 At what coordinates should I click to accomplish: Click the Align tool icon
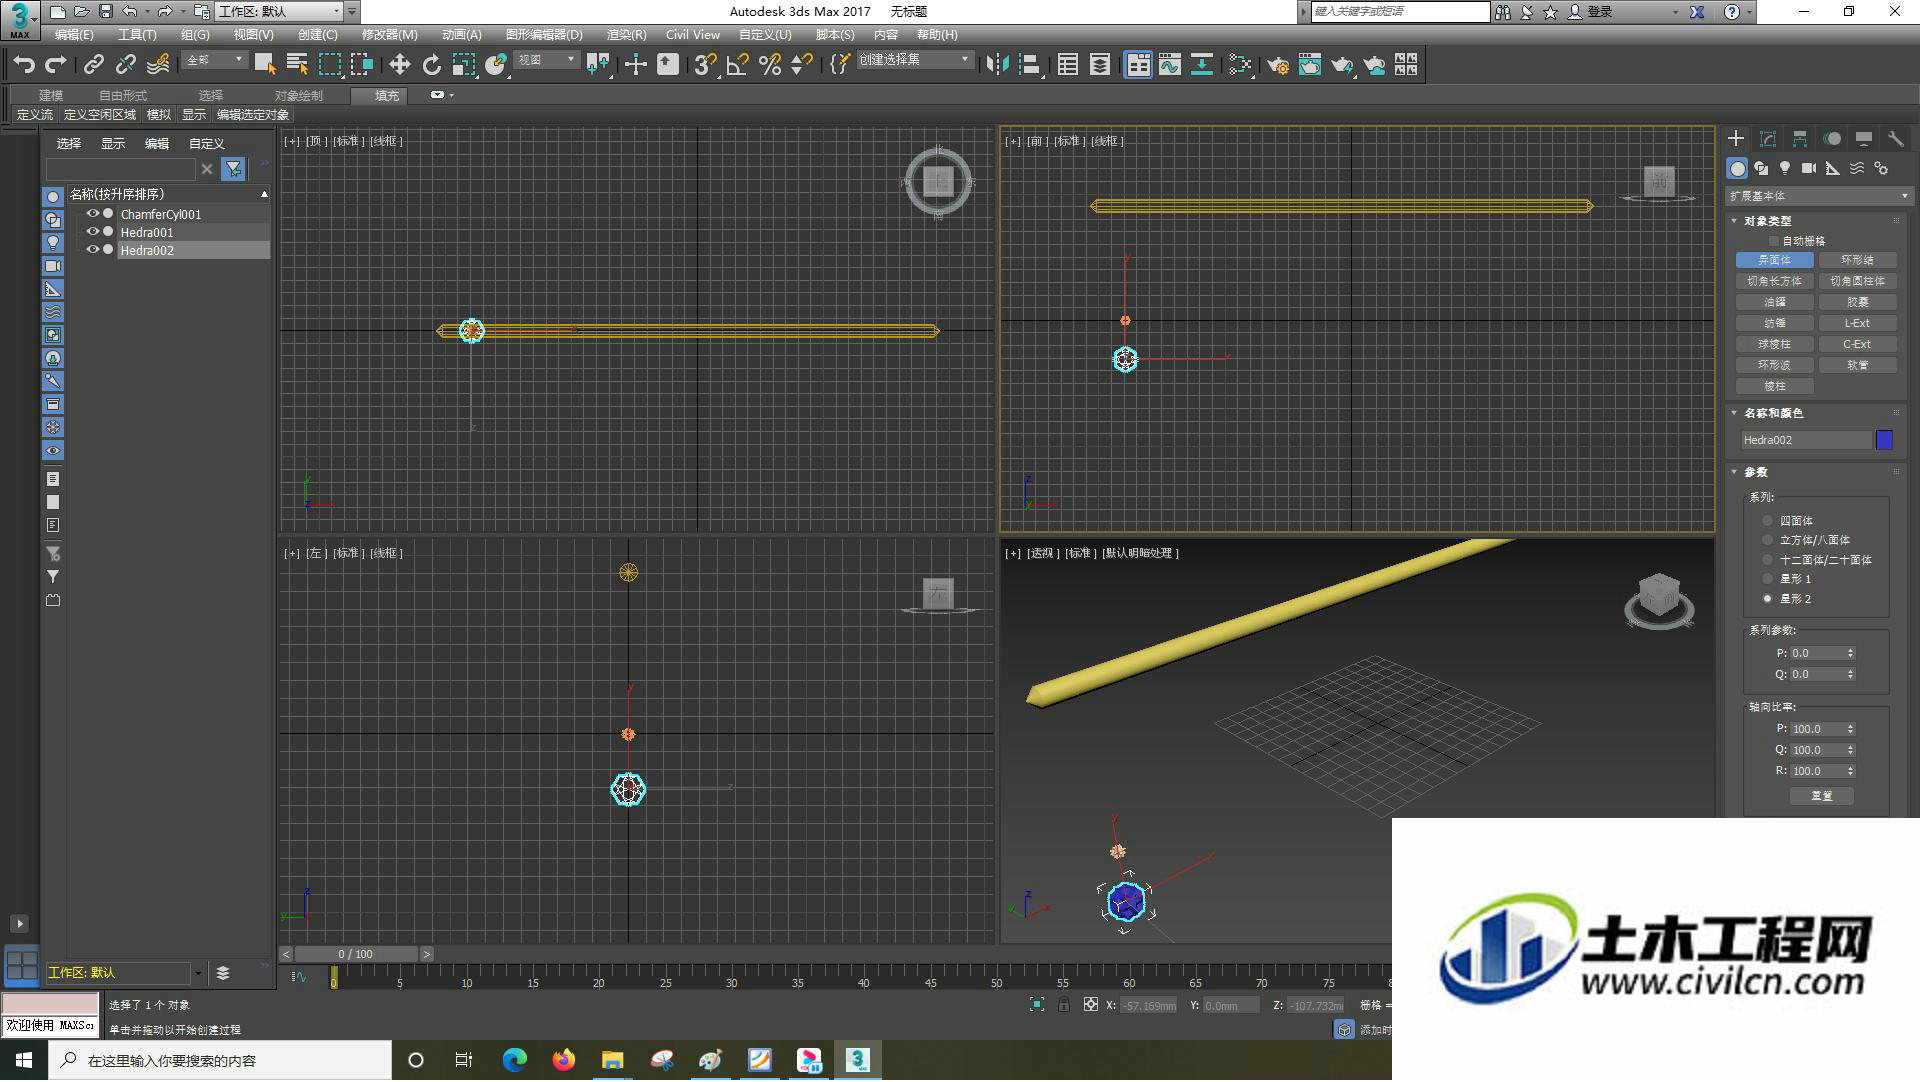1030,65
